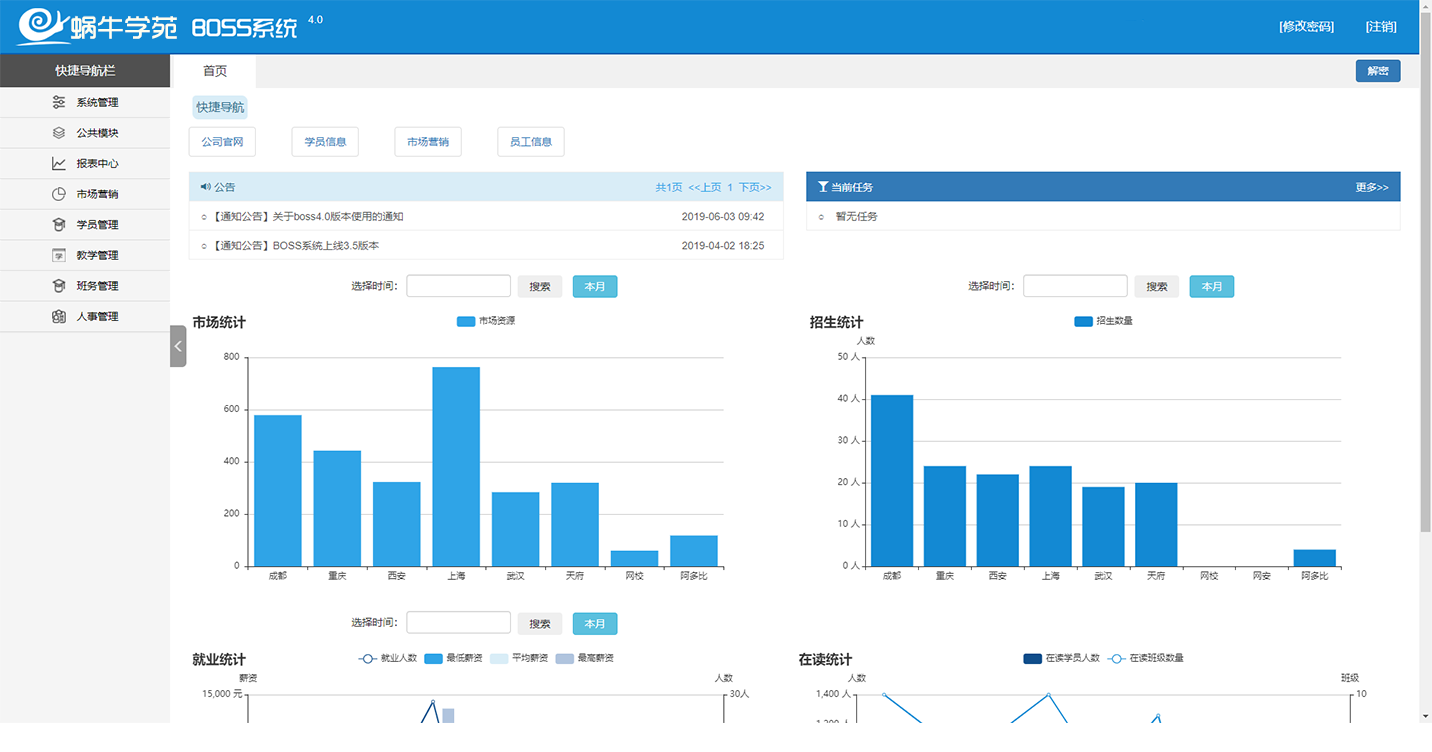Click the 学员管理 graduation cap icon
The height and width of the screenshot is (752, 1432).
(x=59, y=225)
